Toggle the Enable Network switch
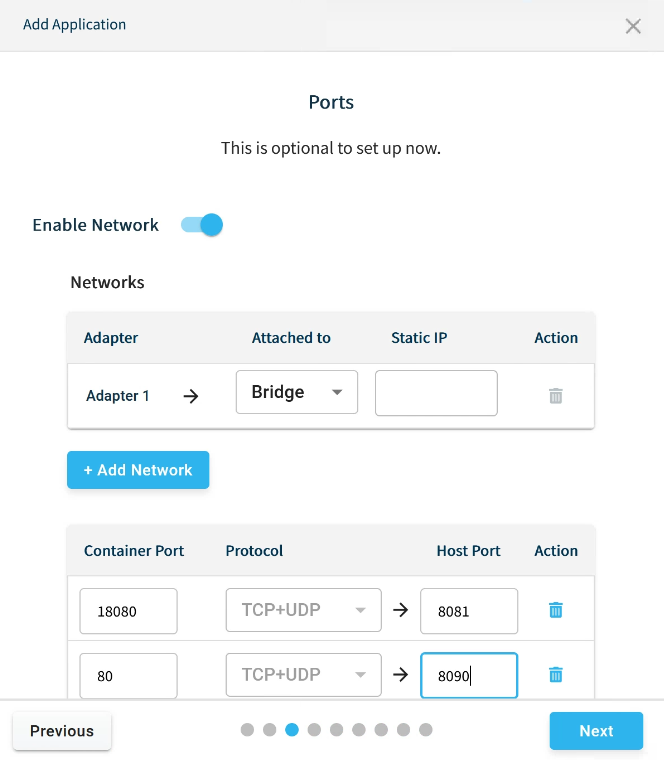664x760 pixels. pyautogui.click(x=202, y=225)
